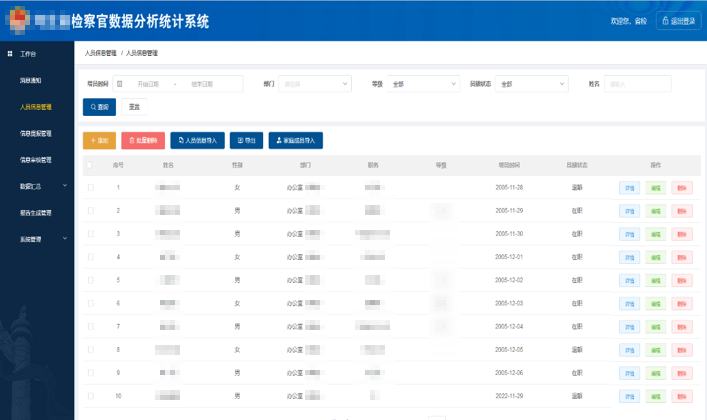Screen dimensions: 707x420
Task: Tick the checkbox for row 5
Action: pyautogui.click(x=91, y=280)
